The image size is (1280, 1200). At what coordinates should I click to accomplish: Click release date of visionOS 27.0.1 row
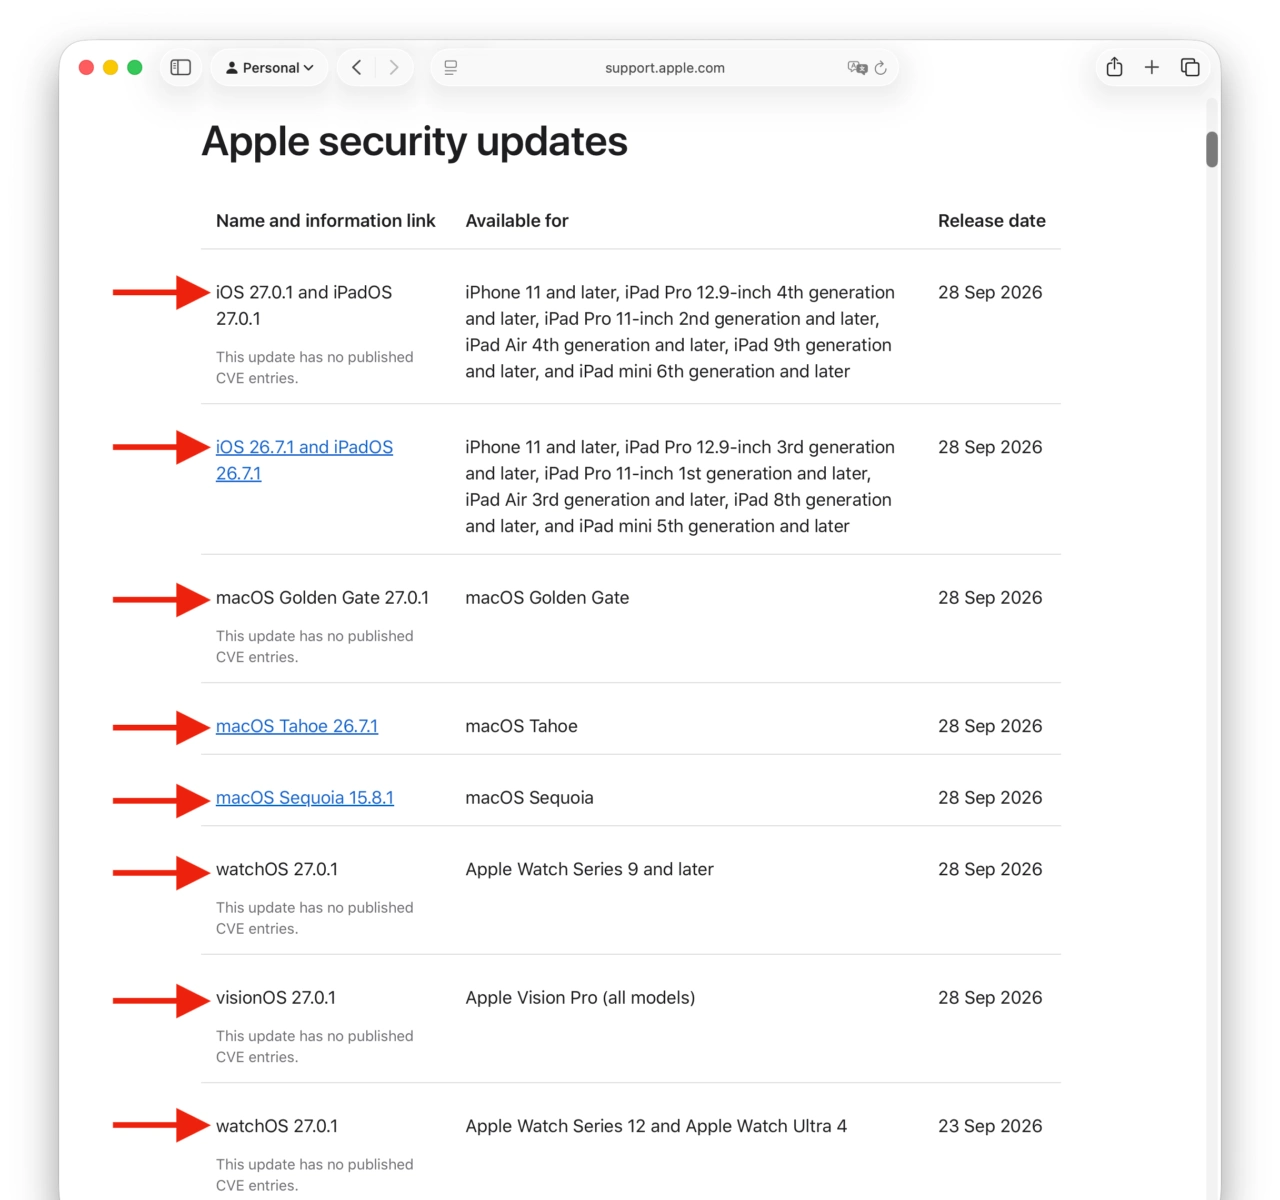(x=990, y=998)
